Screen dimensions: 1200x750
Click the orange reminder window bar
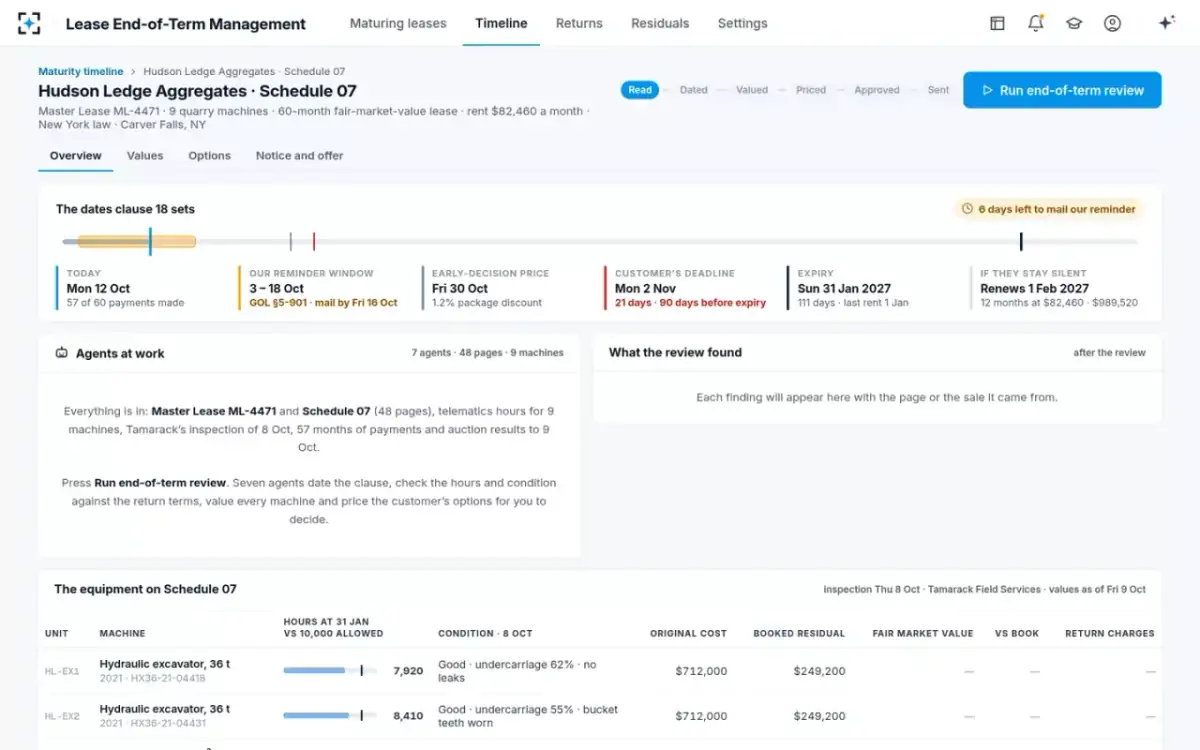tap(136, 241)
